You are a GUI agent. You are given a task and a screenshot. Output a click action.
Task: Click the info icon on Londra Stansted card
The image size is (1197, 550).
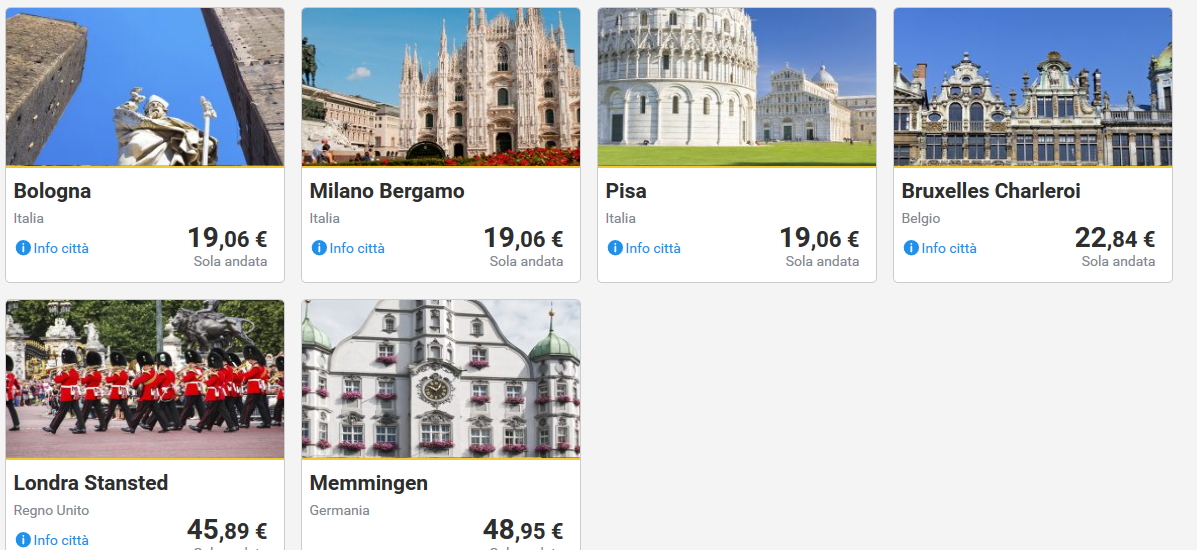tap(23, 540)
